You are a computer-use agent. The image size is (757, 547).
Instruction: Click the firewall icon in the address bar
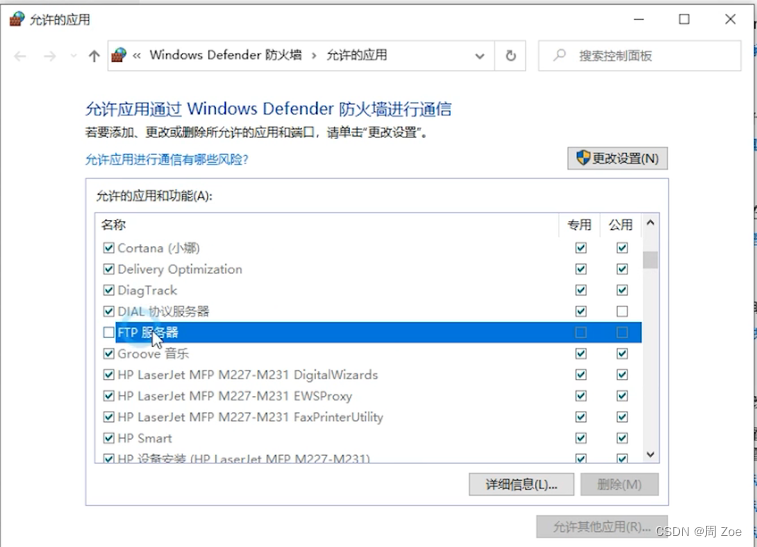coord(119,55)
